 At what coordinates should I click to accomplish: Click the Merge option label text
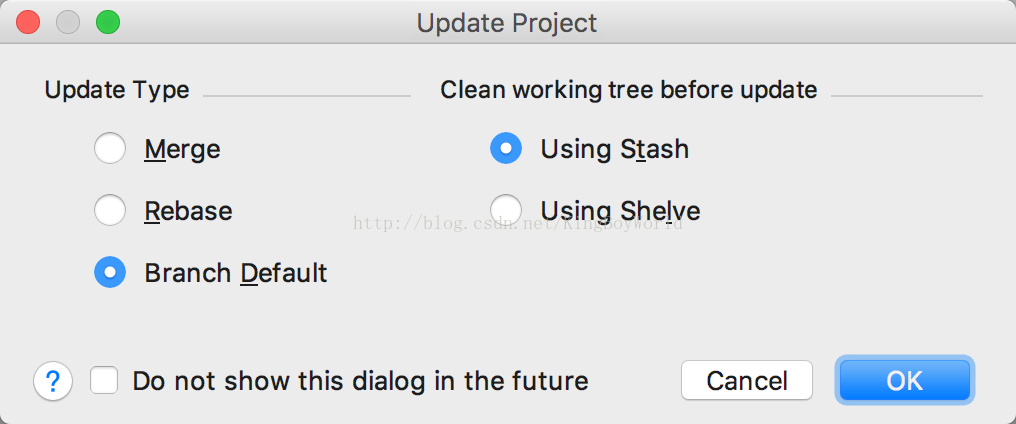(x=182, y=150)
